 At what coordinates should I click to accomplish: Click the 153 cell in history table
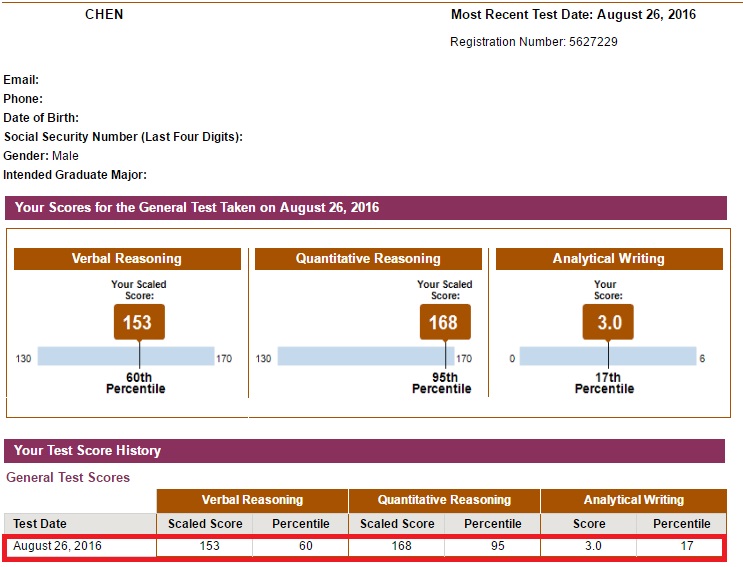pos(209,546)
